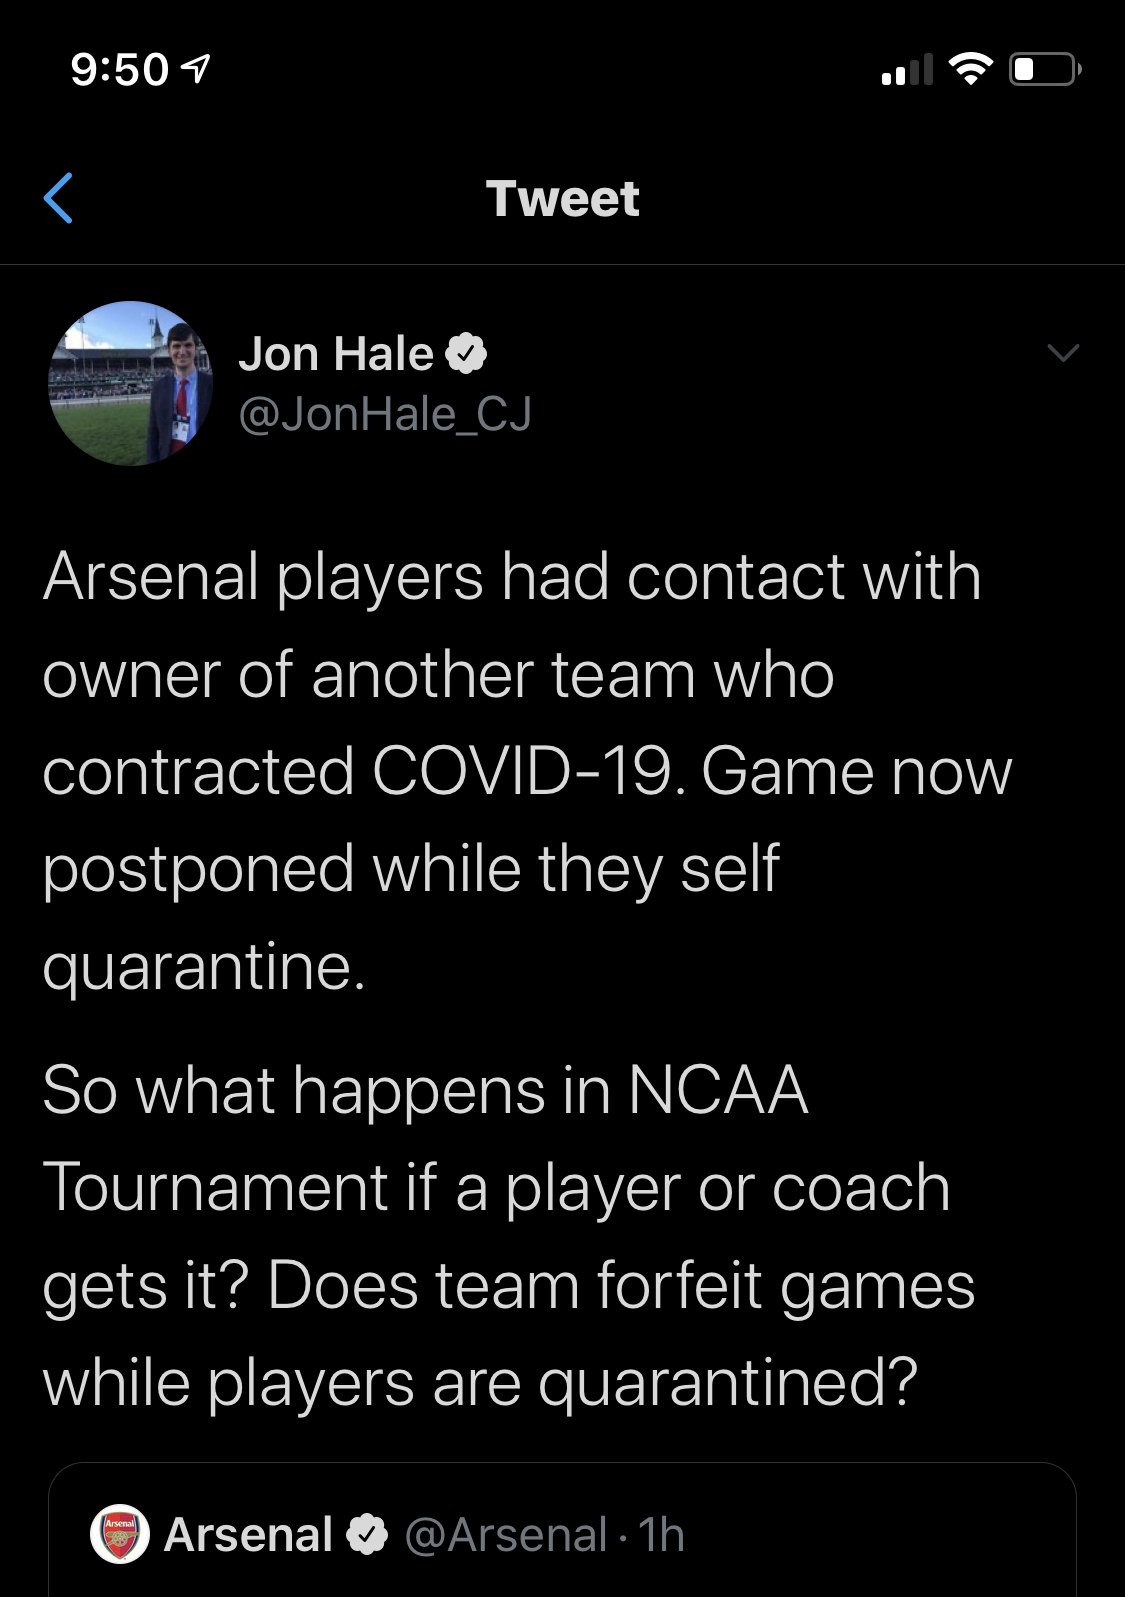Tap the 9:50 clock in status bar
The height and width of the screenshot is (1597, 1125).
click(x=120, y=69)
